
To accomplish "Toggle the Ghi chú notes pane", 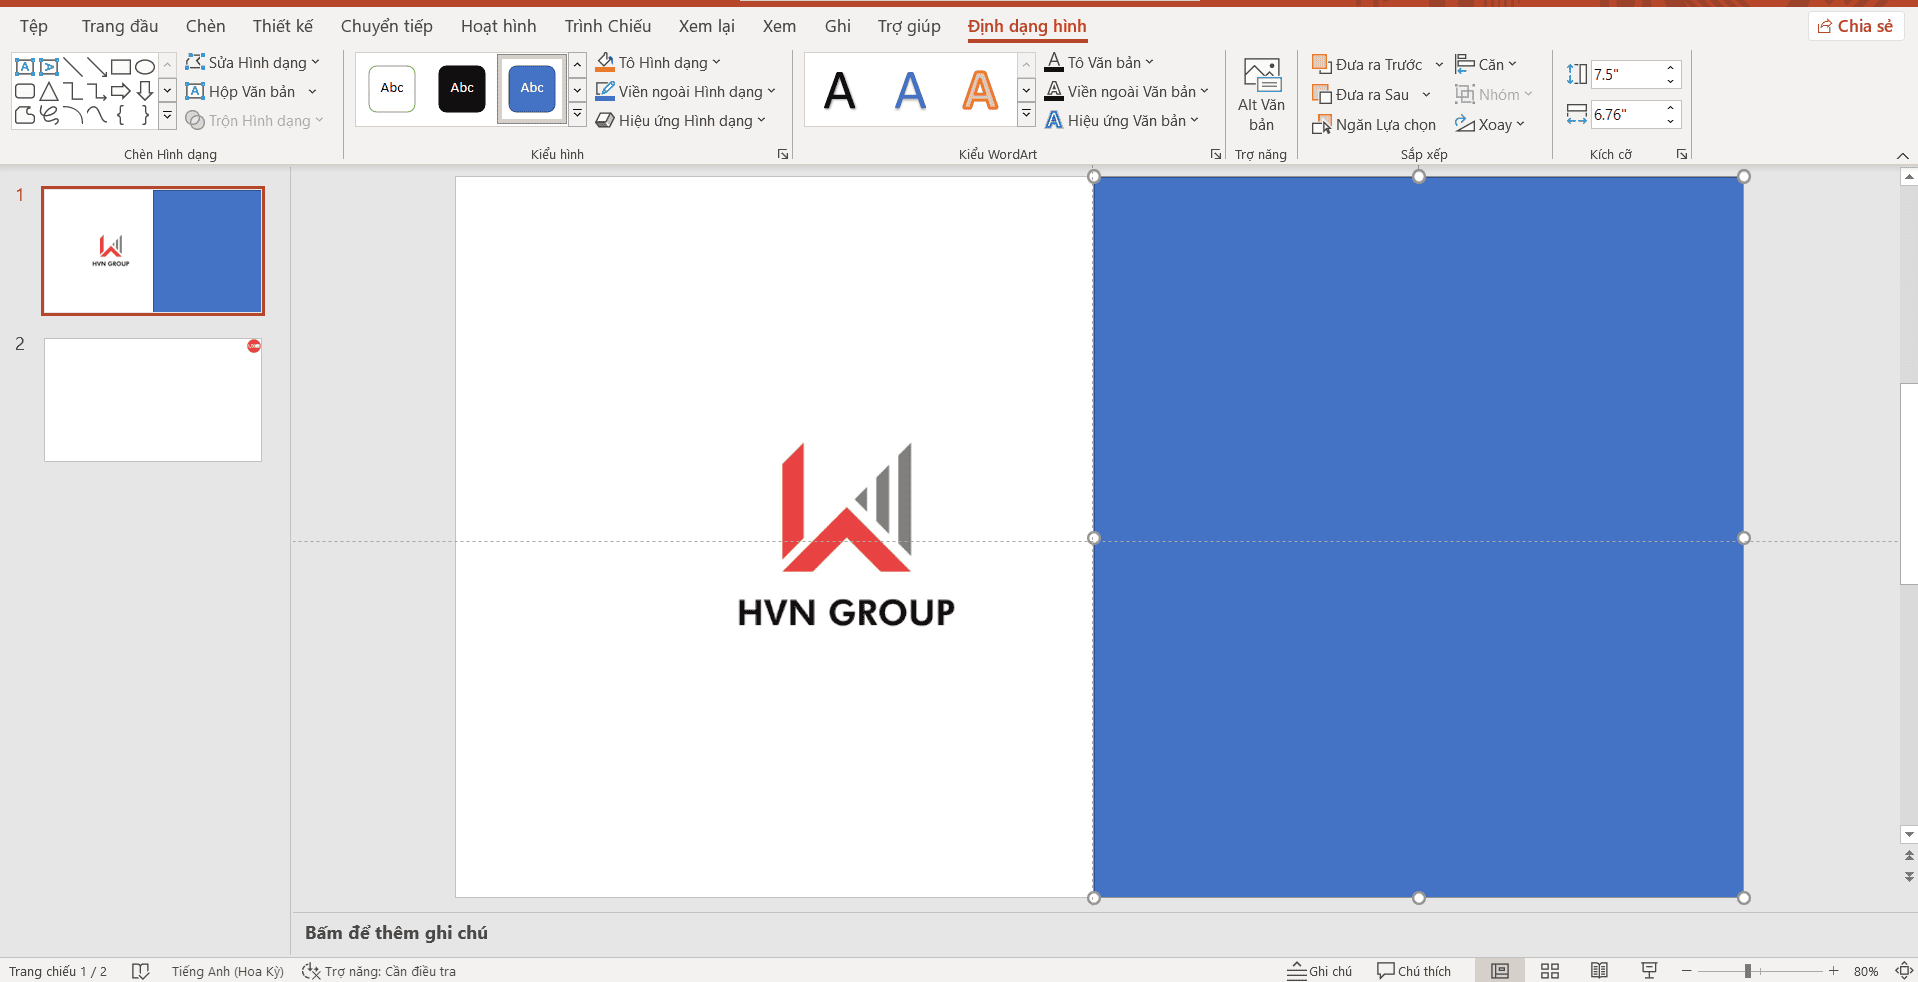I will pos(1319,971).
